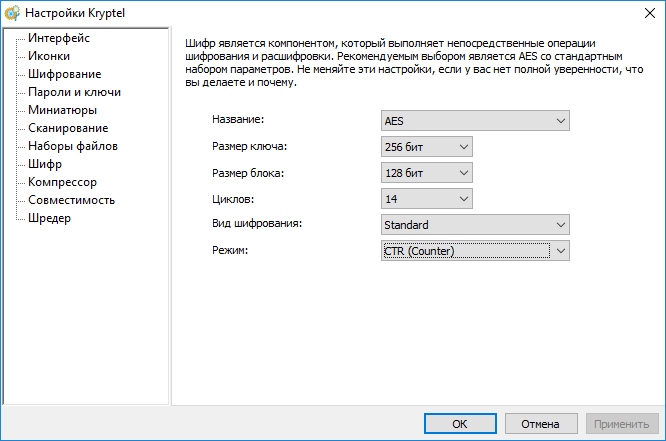
Task: Go to Совместимость settings
Action: pyautogui.click(x=72, y=200)
